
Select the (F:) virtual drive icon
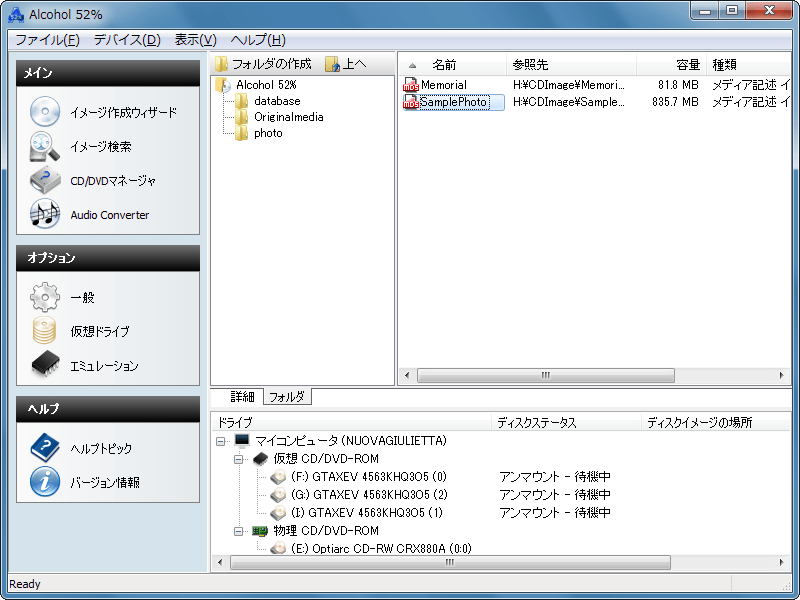tap(279, 477)
